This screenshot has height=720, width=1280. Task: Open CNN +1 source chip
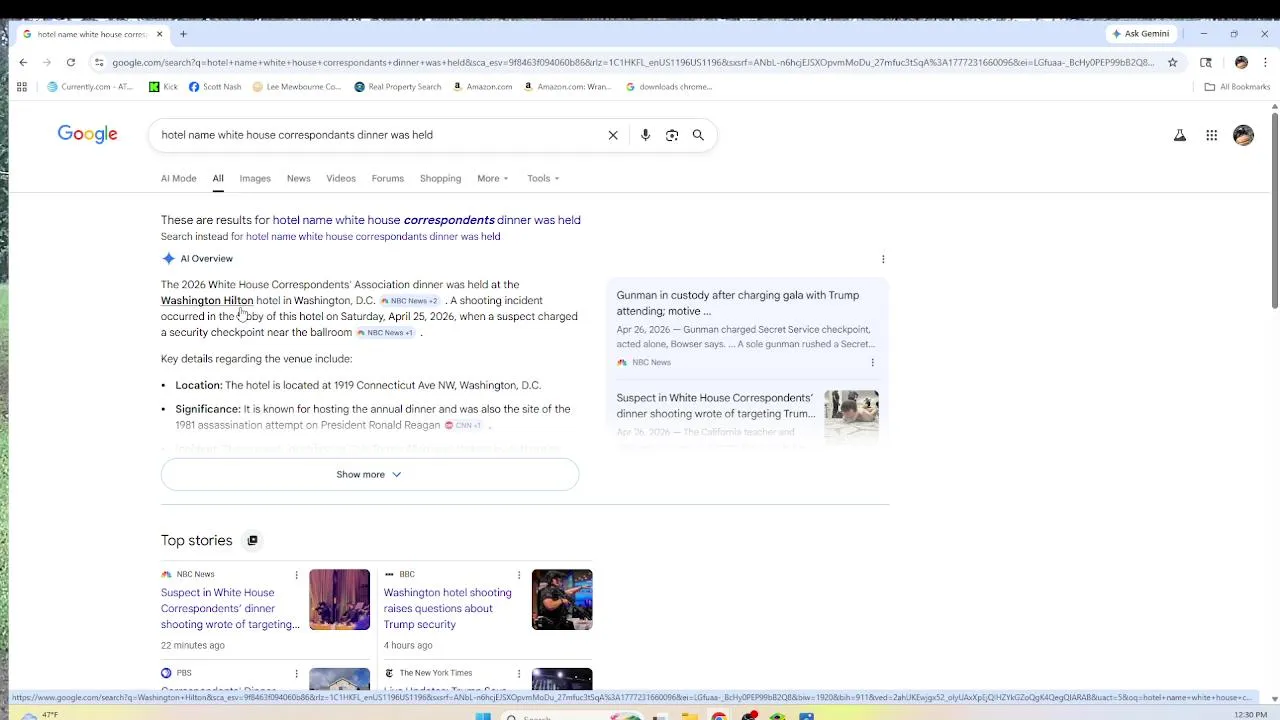463,426
